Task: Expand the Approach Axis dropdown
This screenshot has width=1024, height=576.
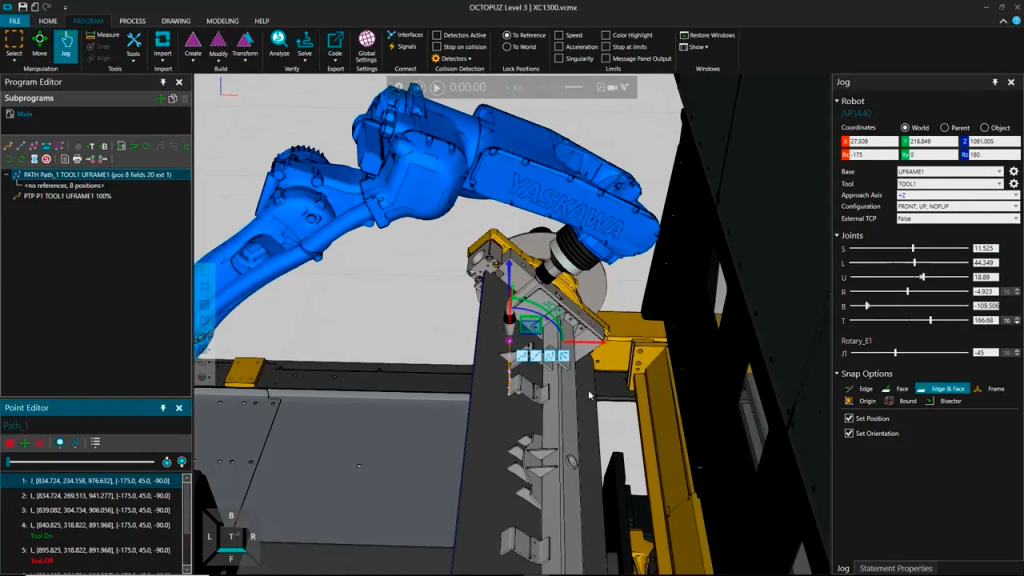Action: 1016,196
